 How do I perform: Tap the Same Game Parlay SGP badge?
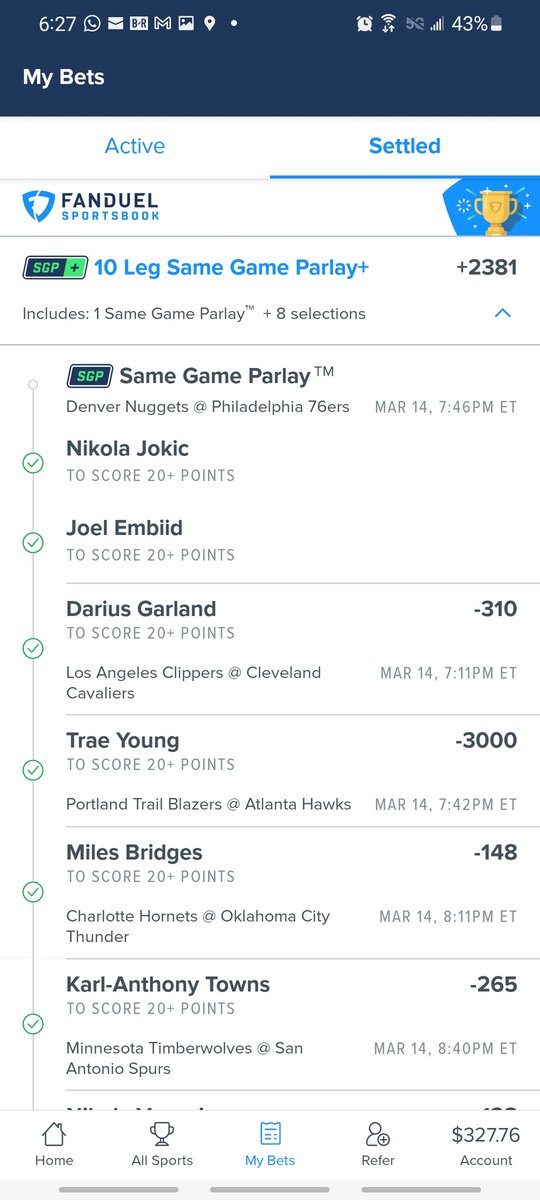click(88, 376)
